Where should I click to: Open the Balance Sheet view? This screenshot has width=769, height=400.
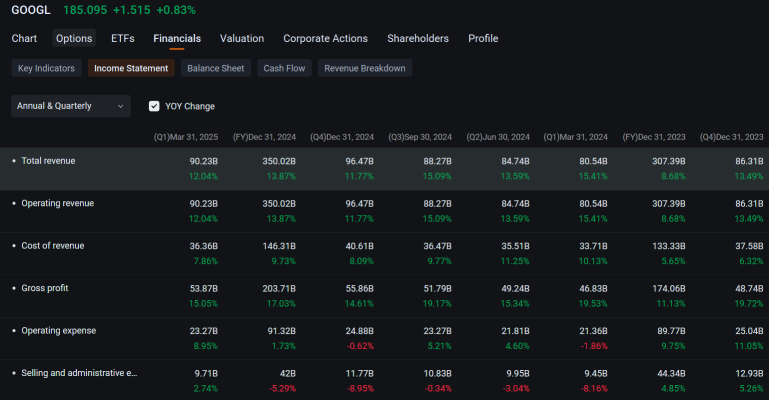click(x=215, y=68)
